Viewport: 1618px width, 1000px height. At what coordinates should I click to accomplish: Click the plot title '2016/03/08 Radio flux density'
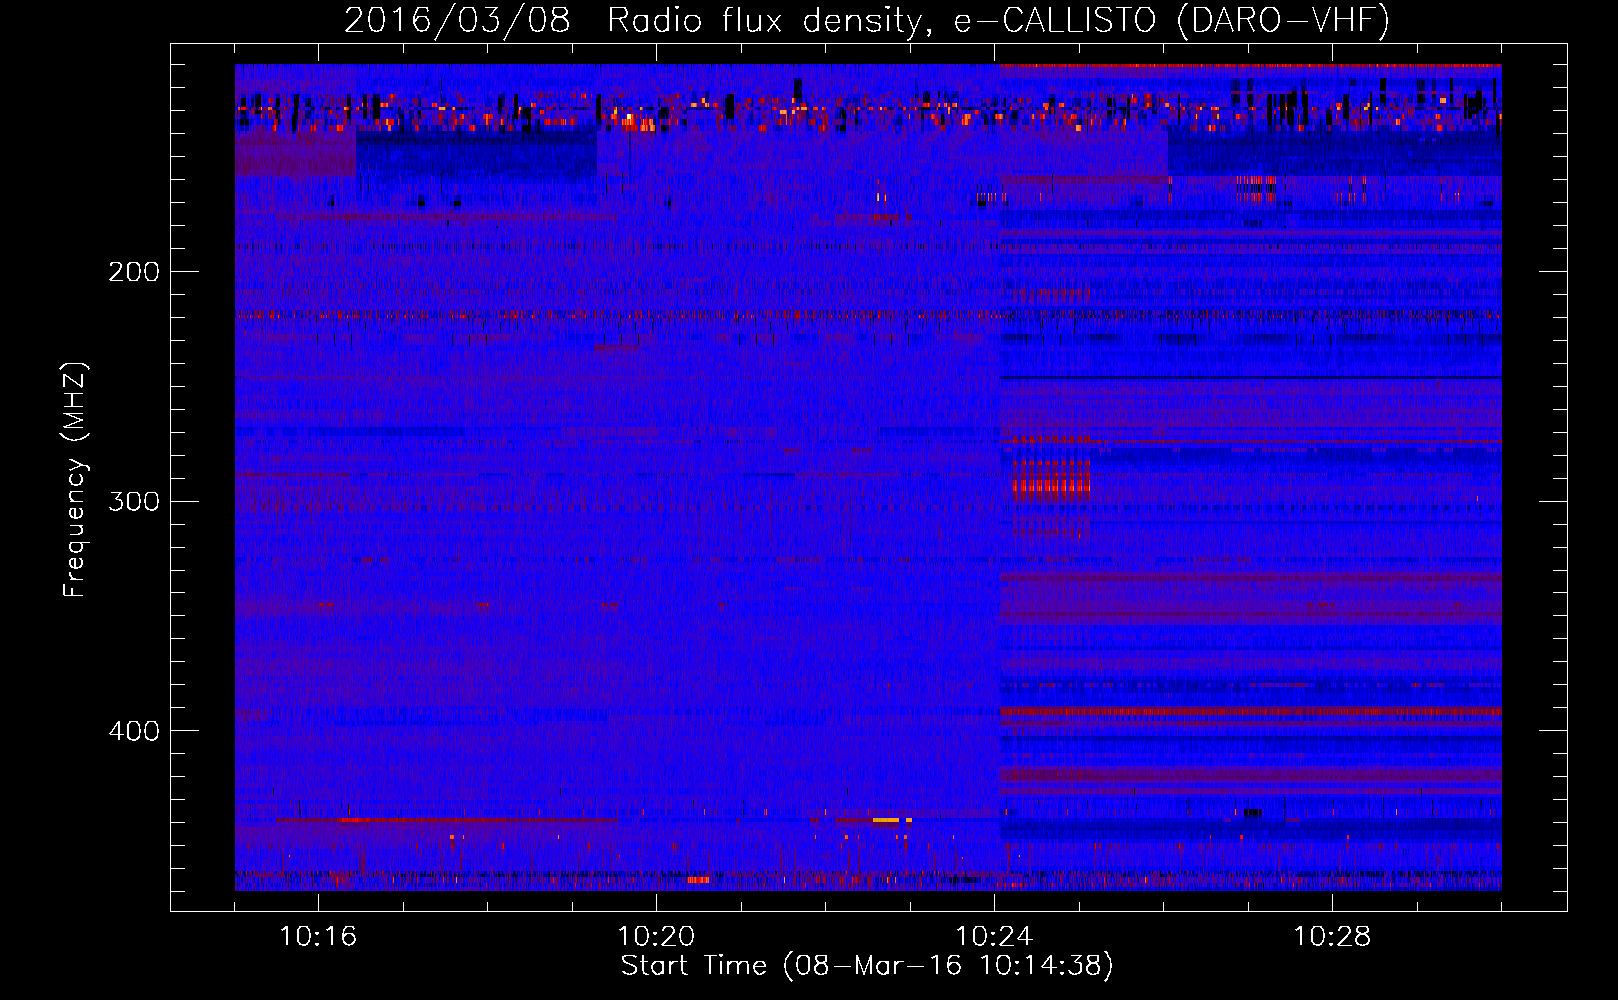[x=867, y=20]
